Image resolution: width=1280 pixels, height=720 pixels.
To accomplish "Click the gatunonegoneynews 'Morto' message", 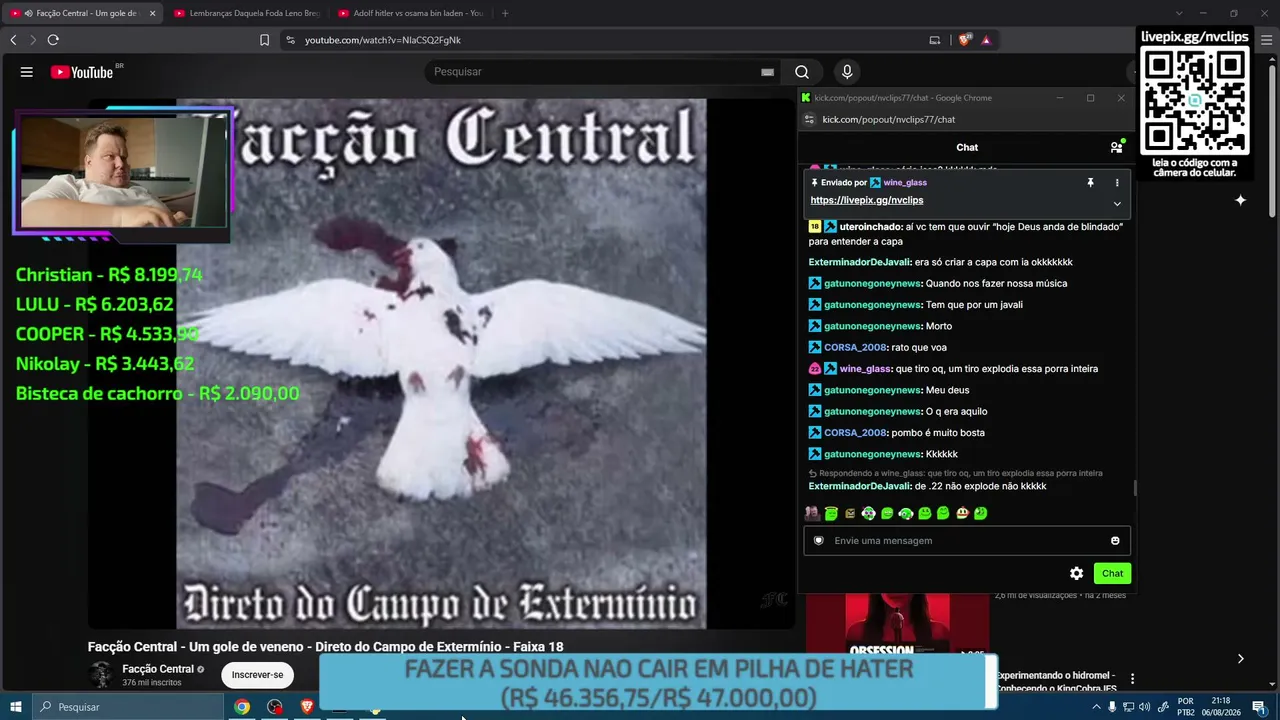I will coord(880,326).
